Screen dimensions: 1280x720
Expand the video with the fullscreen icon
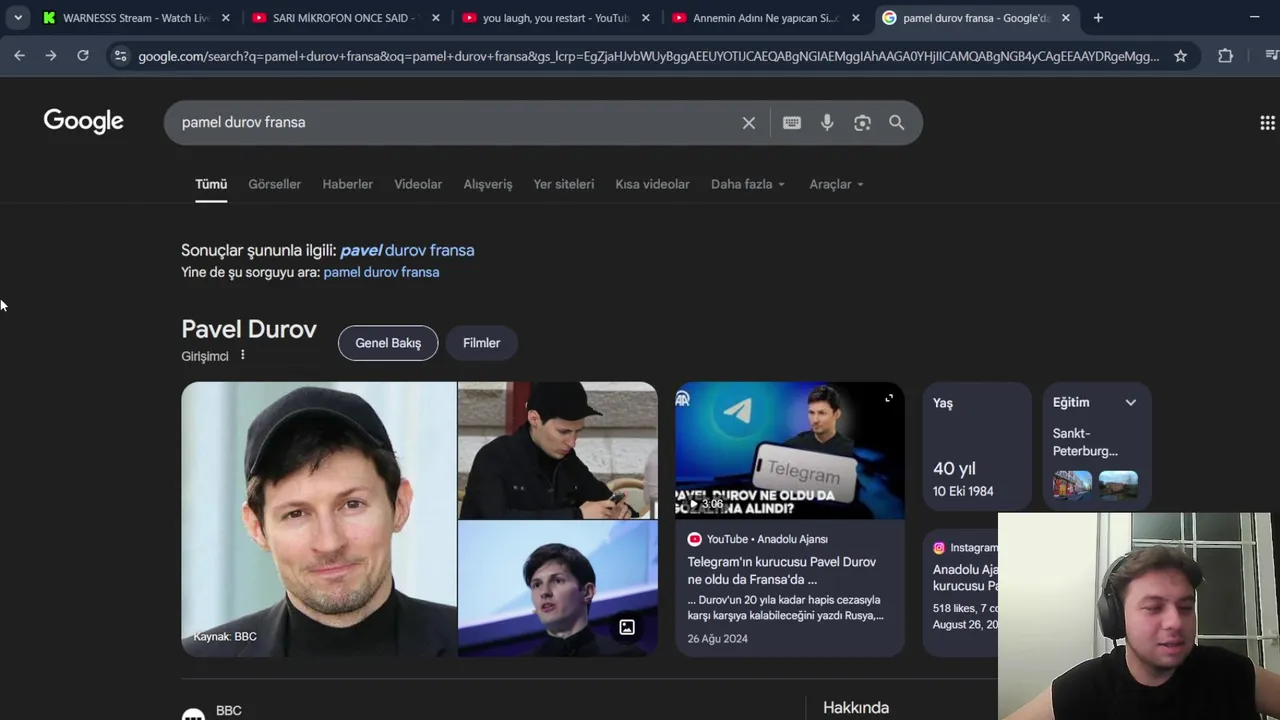click(888, 398)
